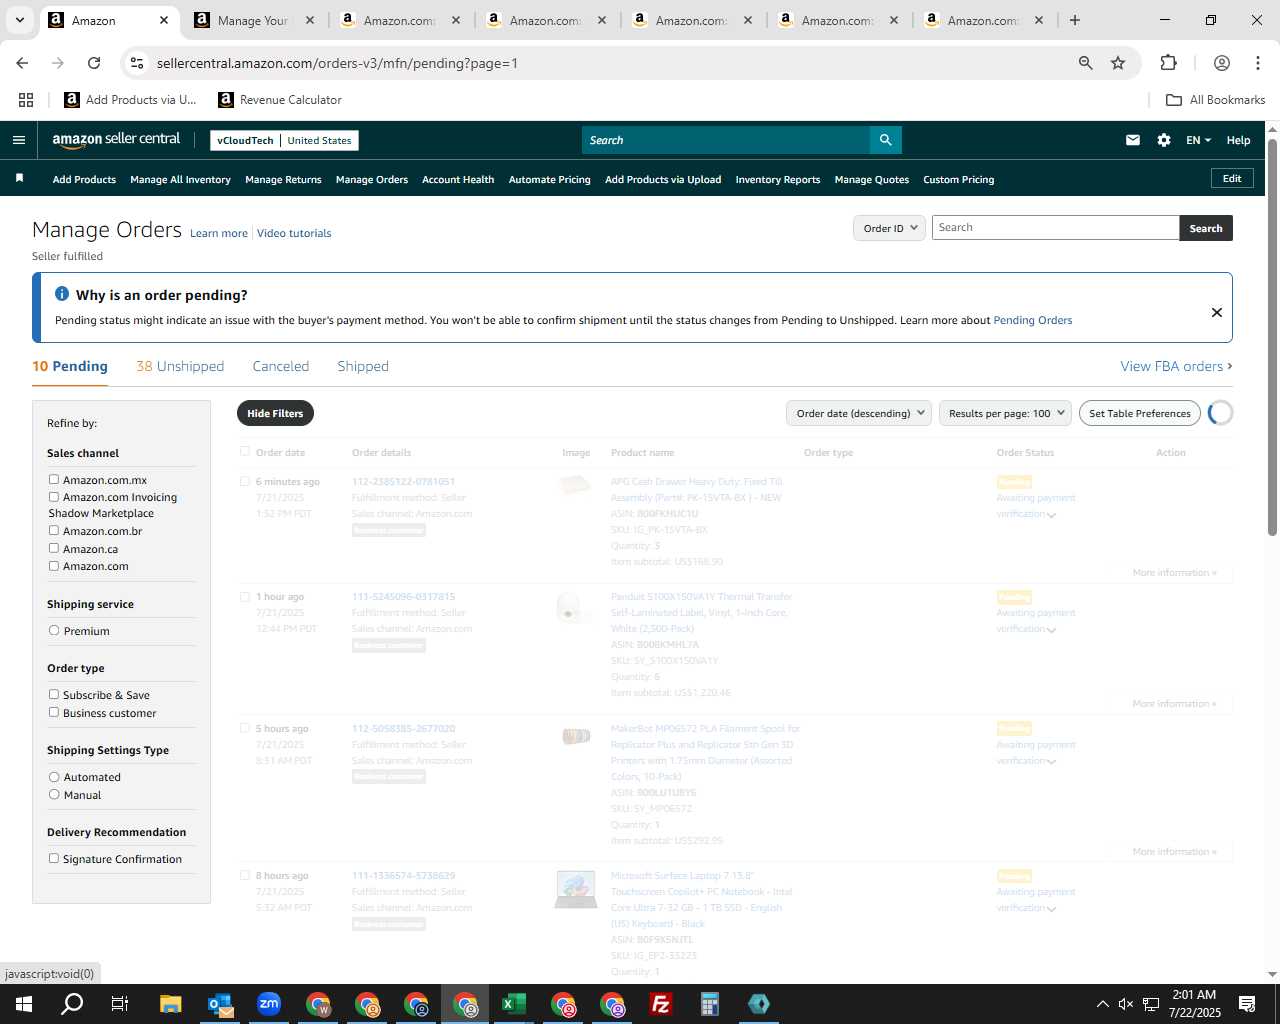Click the bookmark flag icon in nav bar

click(19, 178)
